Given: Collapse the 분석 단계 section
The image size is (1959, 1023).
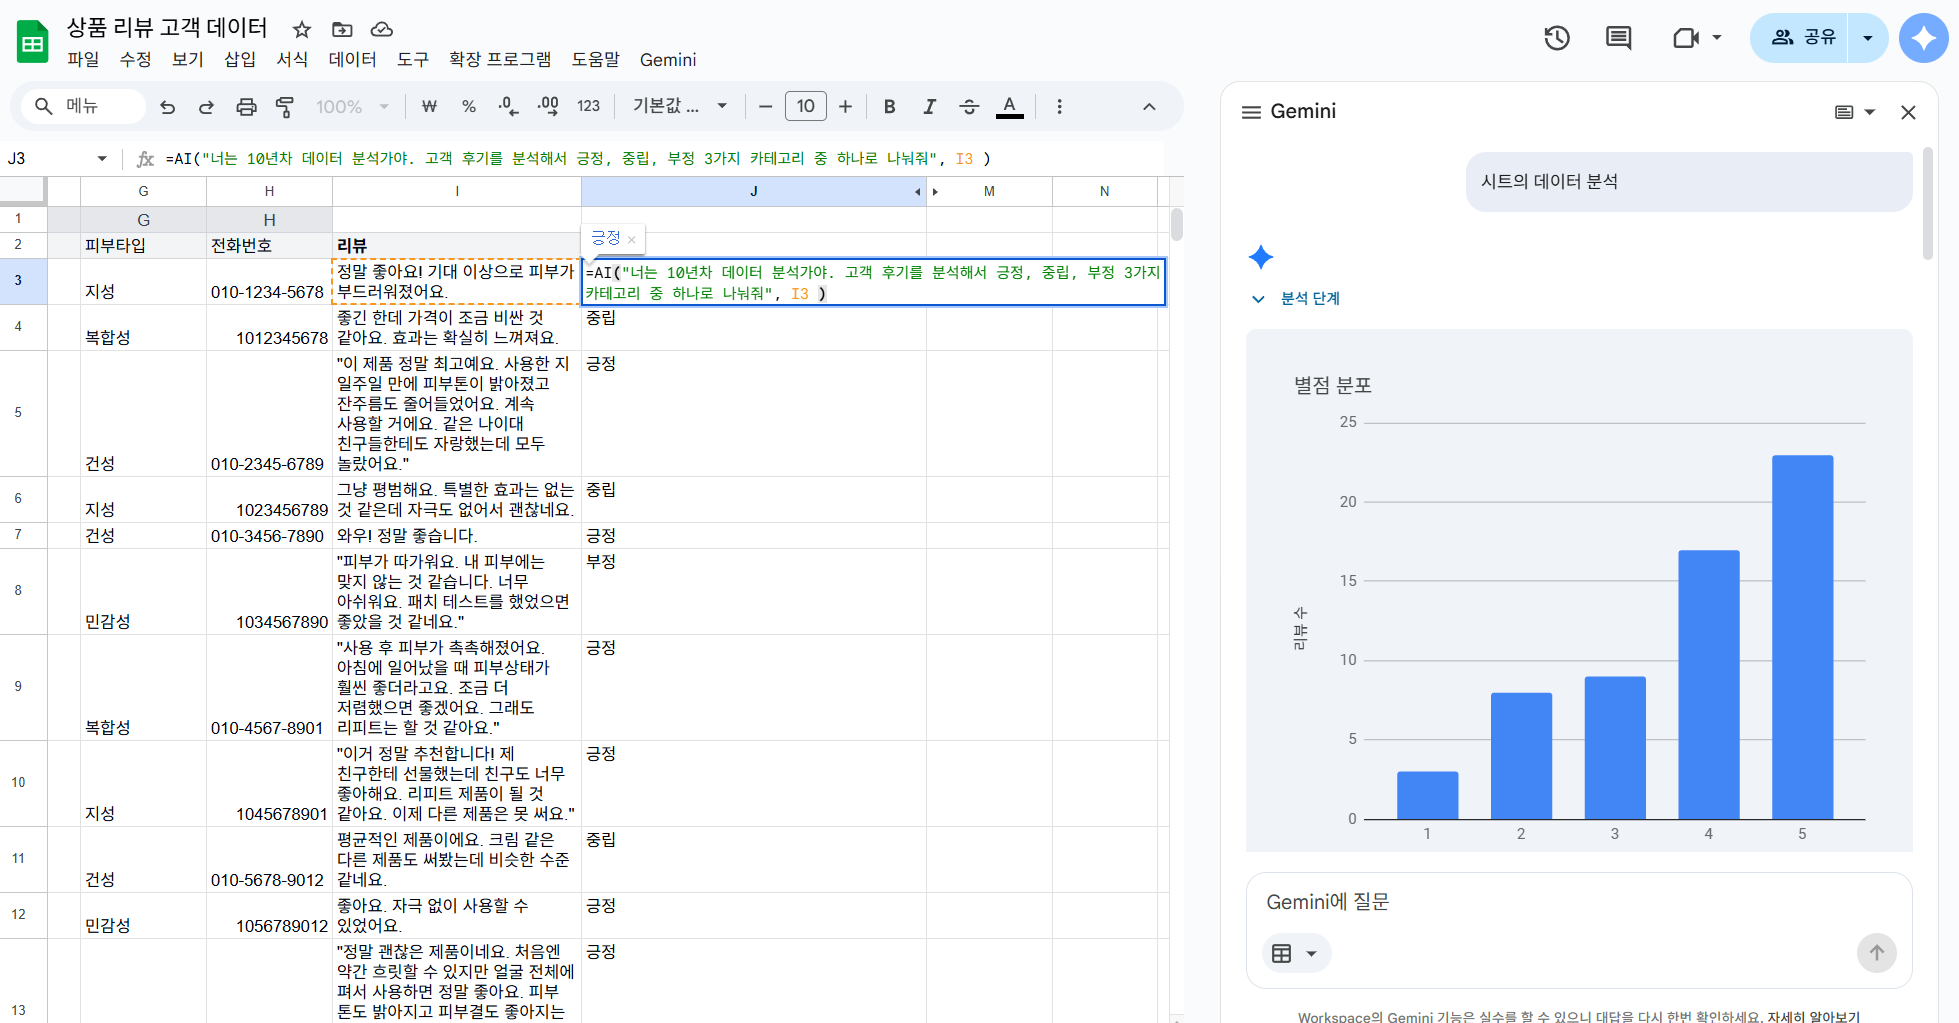Looking at the screenshot, I should pos(1258,298).
